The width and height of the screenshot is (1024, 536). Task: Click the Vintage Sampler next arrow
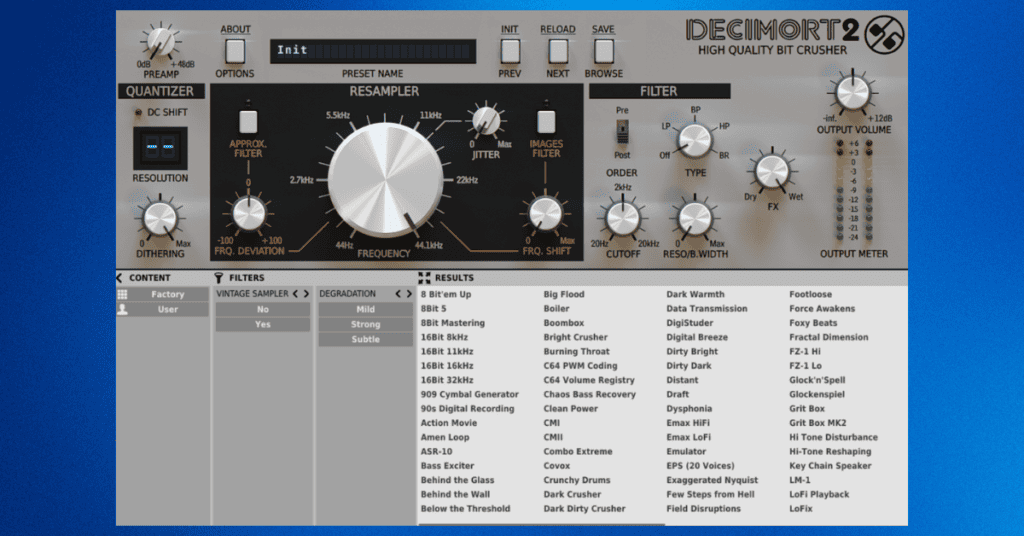307,294
